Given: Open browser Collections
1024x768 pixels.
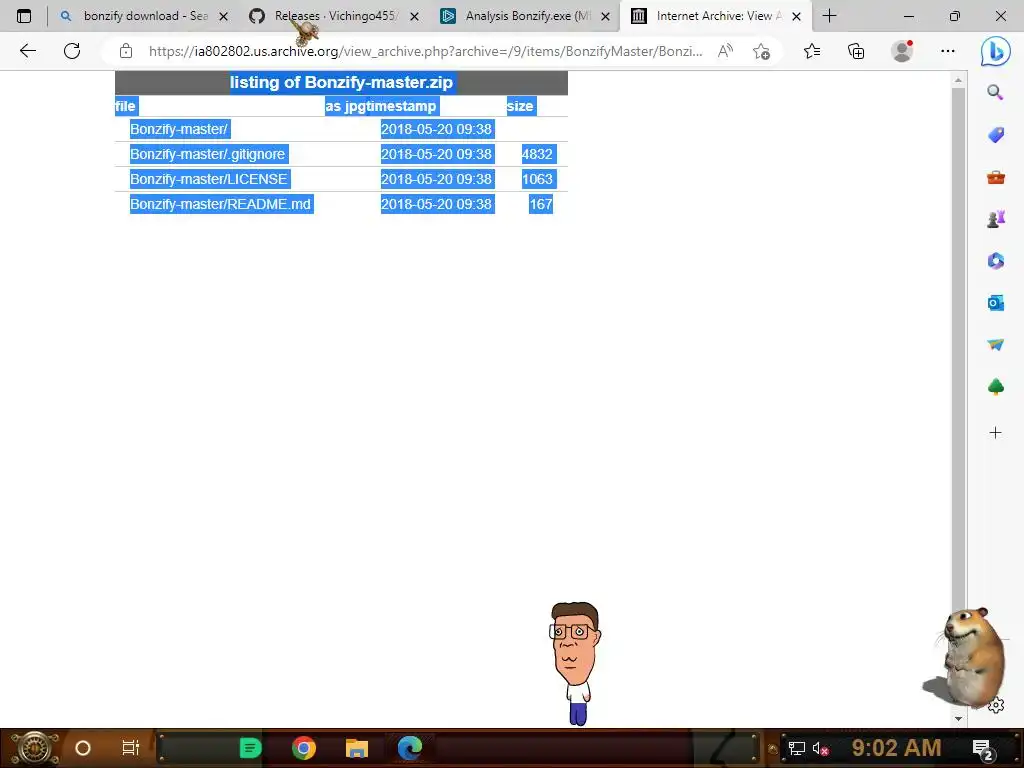Looking at the screenshot, I should point(856,51).
